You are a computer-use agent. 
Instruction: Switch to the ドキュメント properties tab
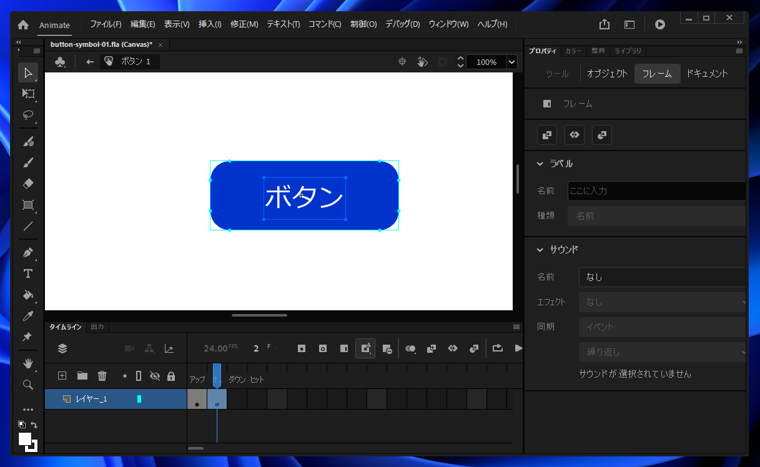point(707,74)
